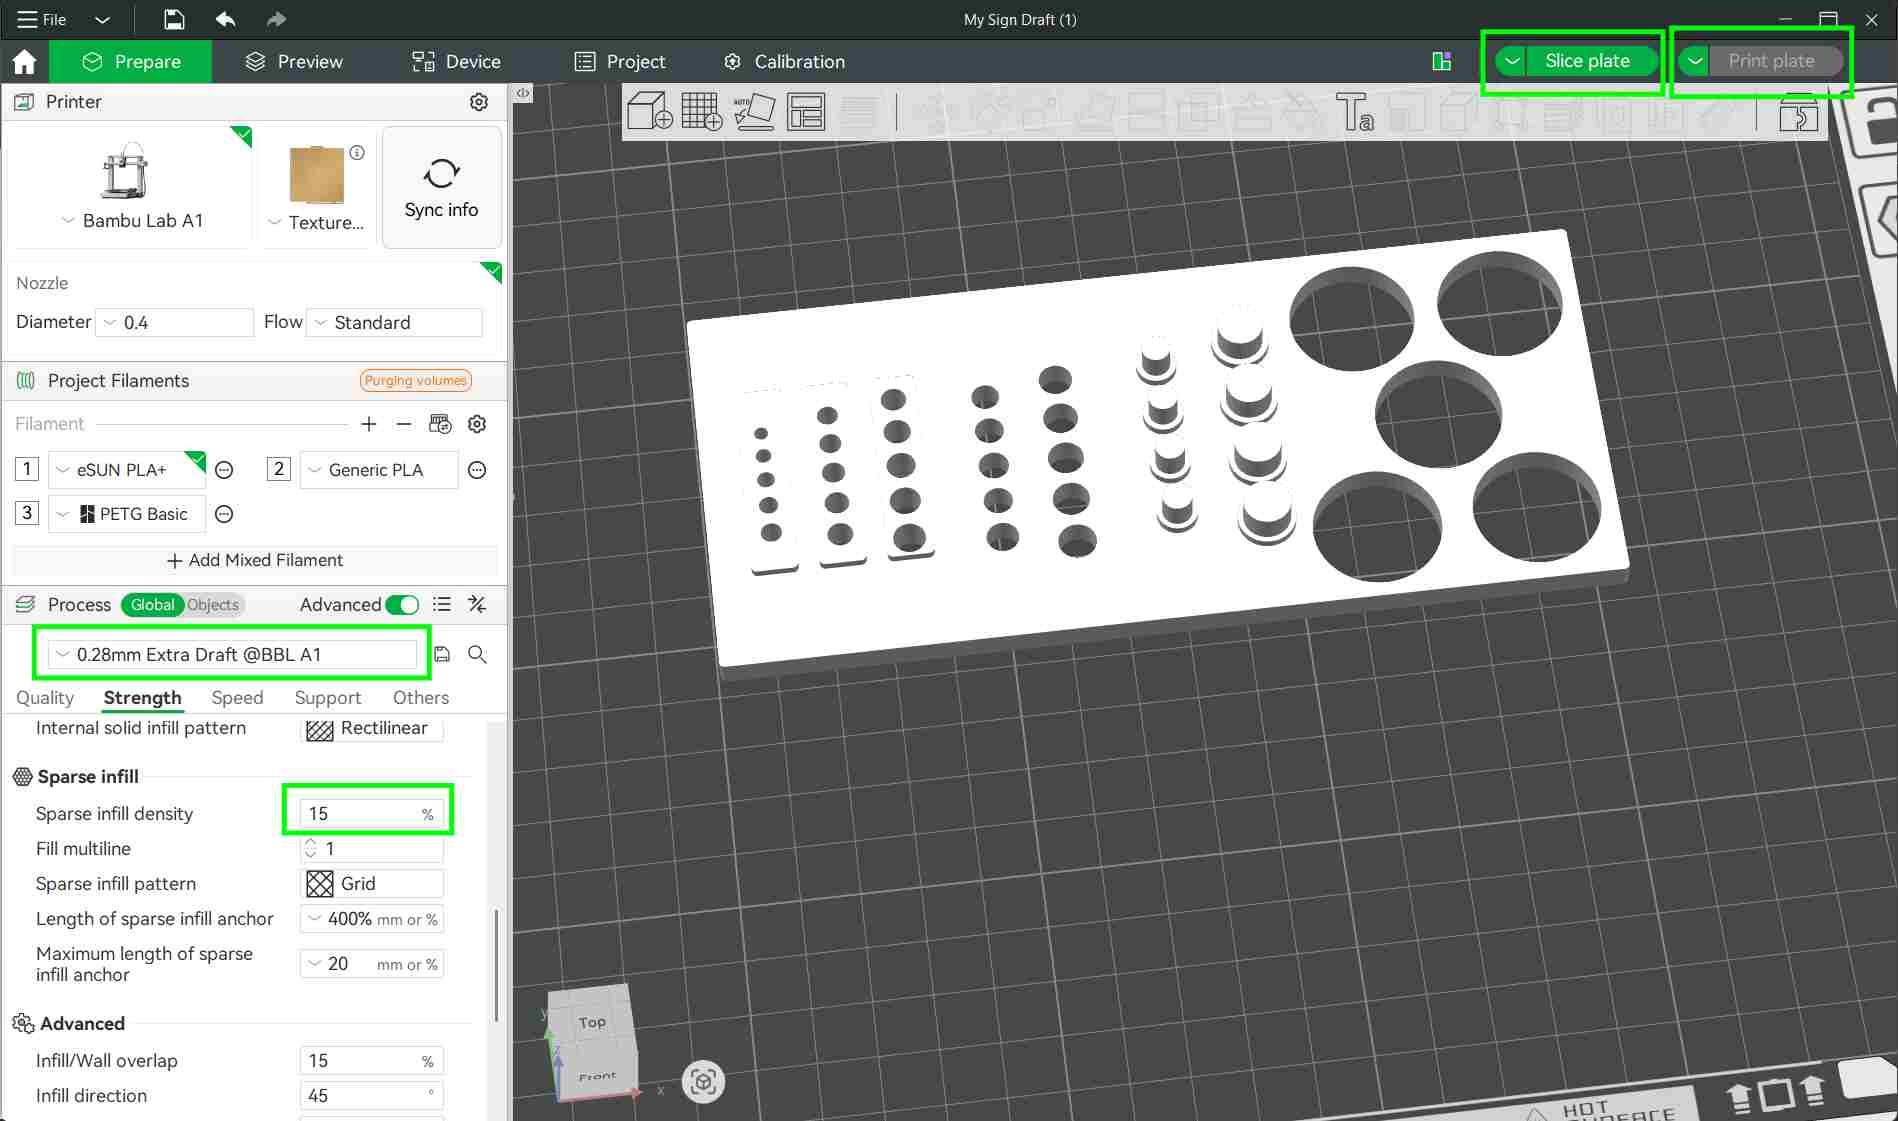Edit Generic PLA filament preset options
Image resolution: width=1898 pixels, height=1121 pixels.
[477, 470]
